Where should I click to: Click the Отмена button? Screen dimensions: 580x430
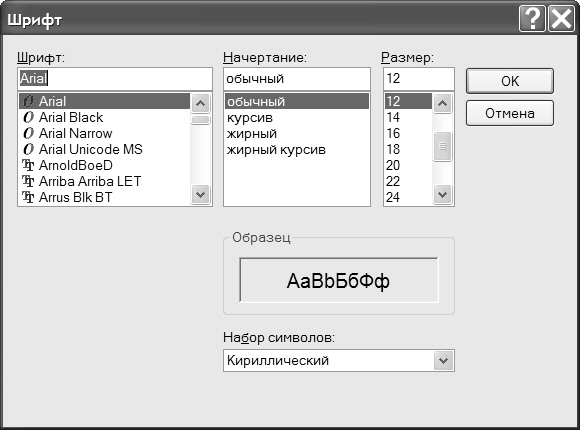coord(510,113)
